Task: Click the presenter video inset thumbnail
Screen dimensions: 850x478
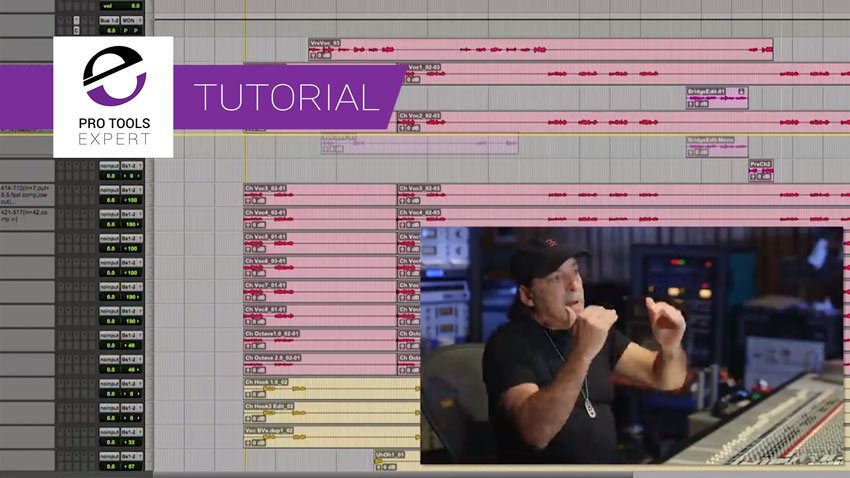Action: click(632, 346)
